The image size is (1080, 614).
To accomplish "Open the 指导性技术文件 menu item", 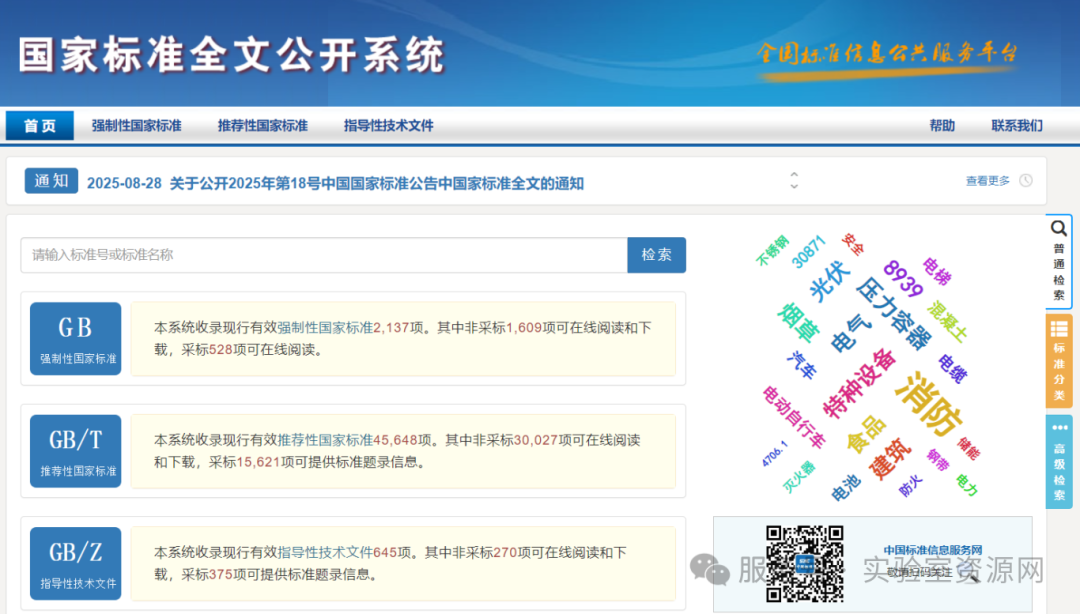I will tap(389, 126).
